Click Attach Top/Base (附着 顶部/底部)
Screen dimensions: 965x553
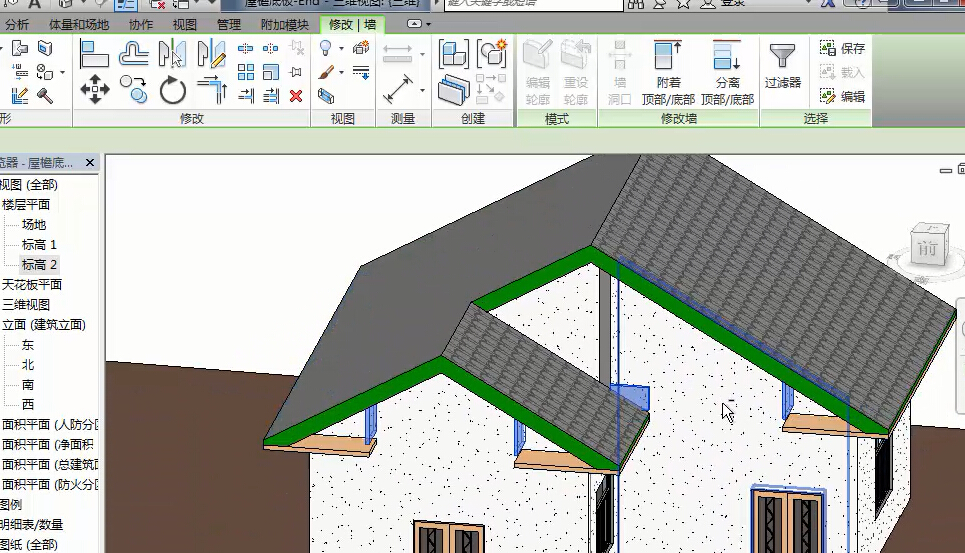click(x=668, y=72)
